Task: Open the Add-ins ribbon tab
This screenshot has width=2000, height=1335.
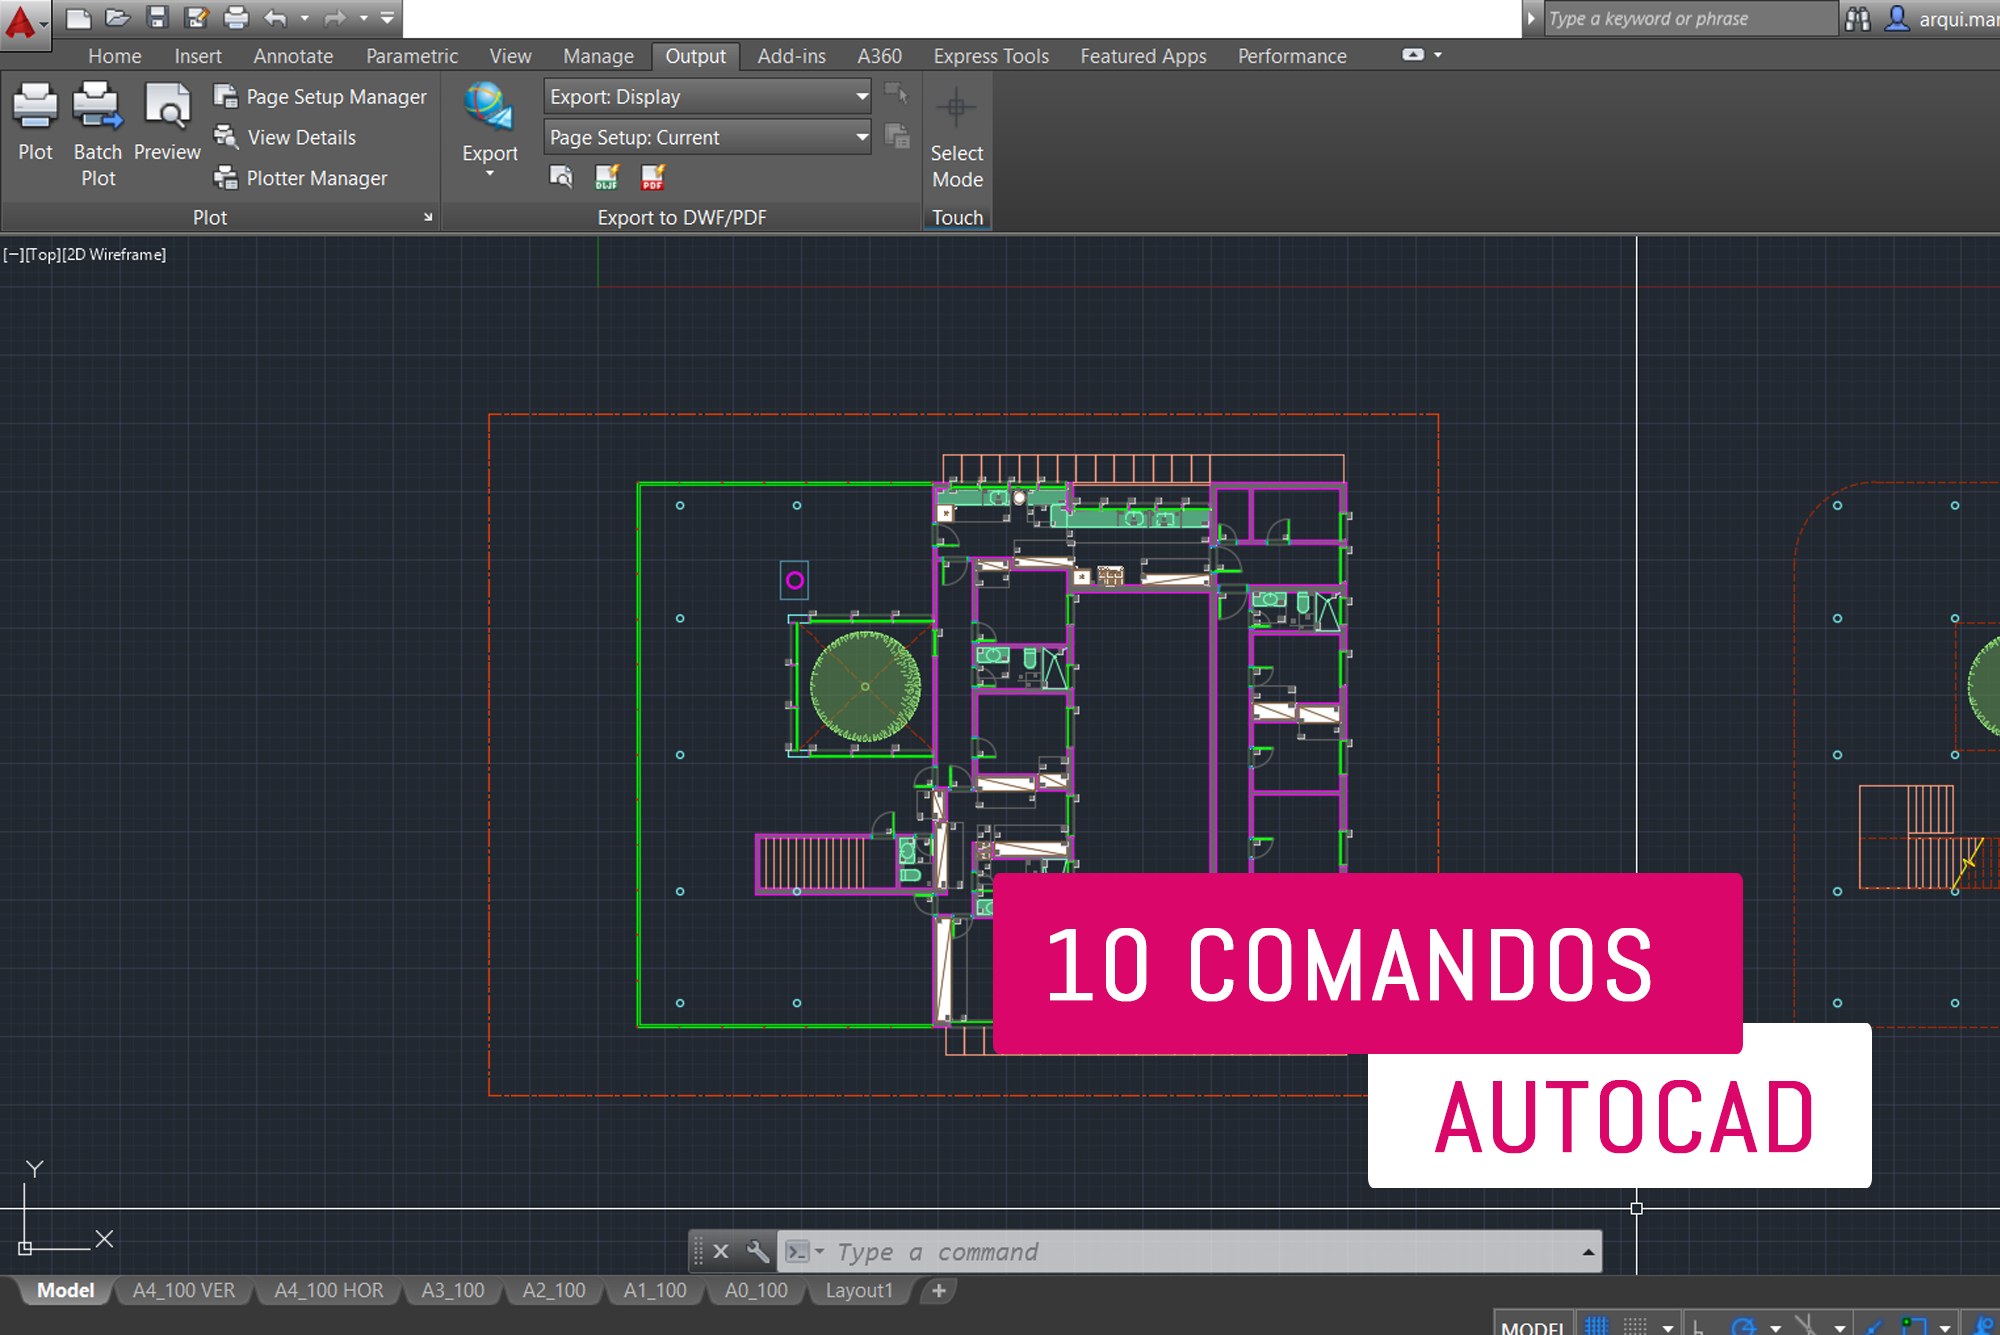Action: 792,56
